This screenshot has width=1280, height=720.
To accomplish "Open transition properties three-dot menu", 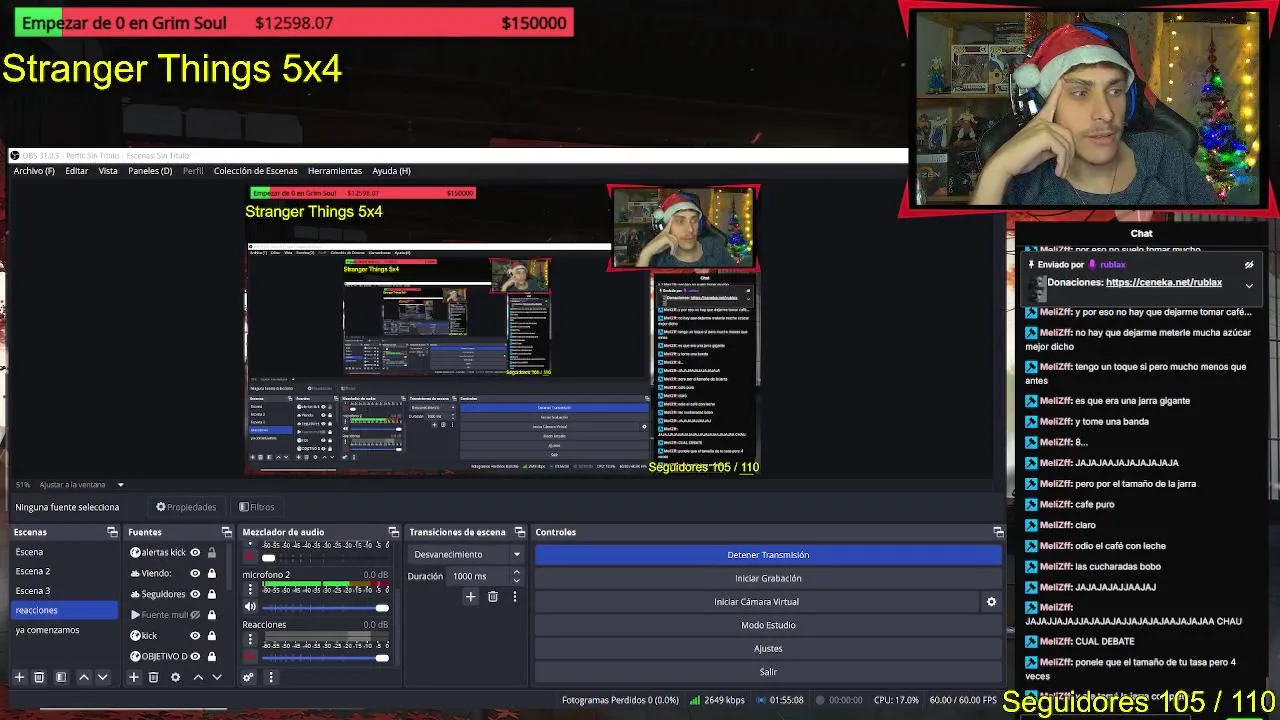I will [x=515, y=597].
